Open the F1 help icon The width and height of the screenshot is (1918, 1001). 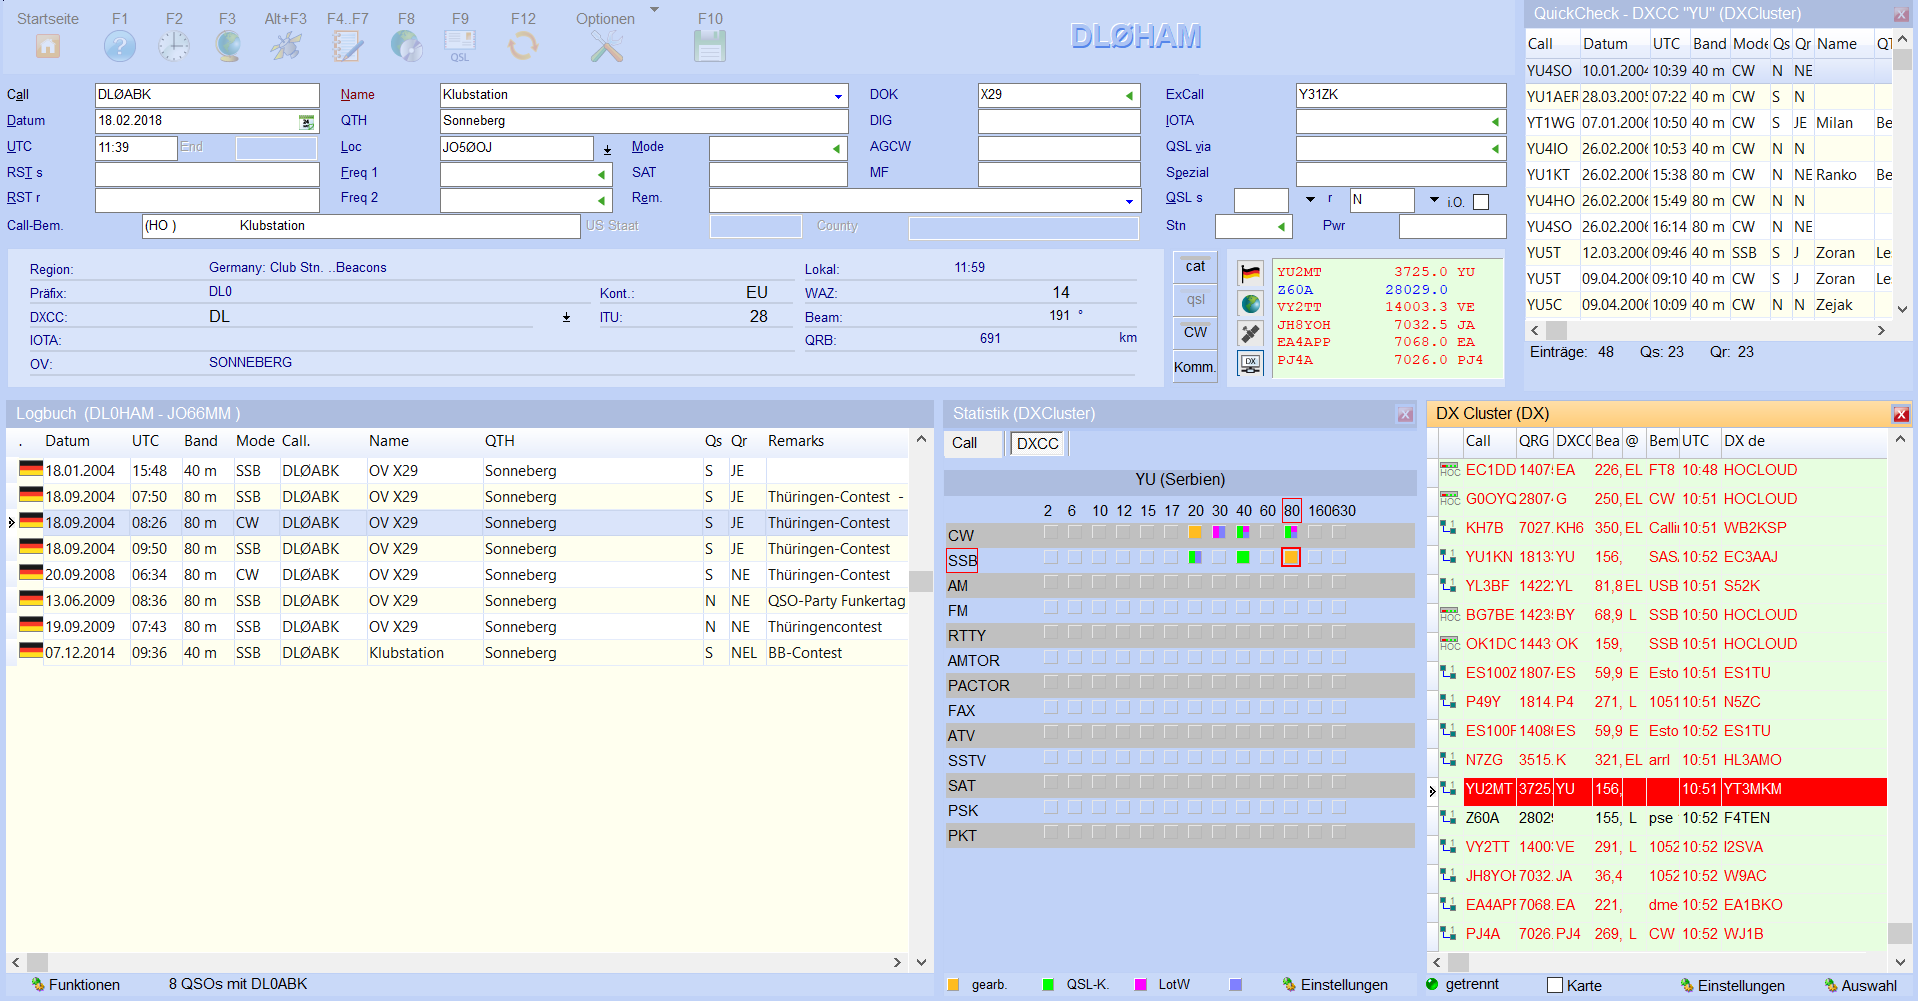(120, 46)
